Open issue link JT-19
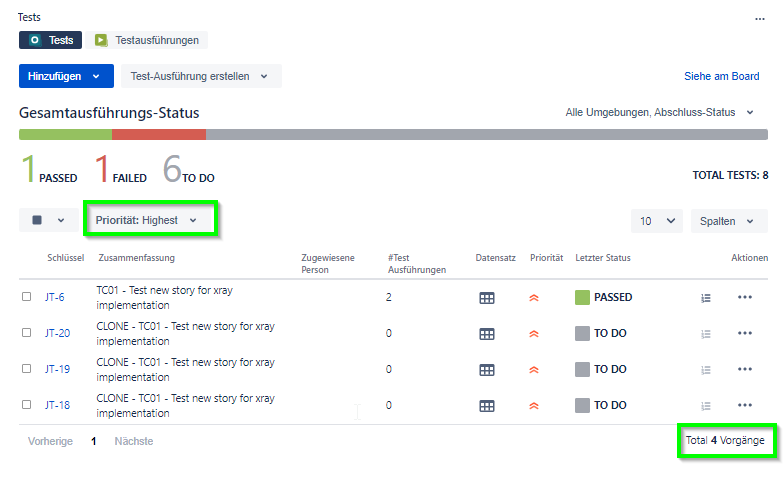The height and width of the screenshot is (499, 784). (x=57, y=369)
